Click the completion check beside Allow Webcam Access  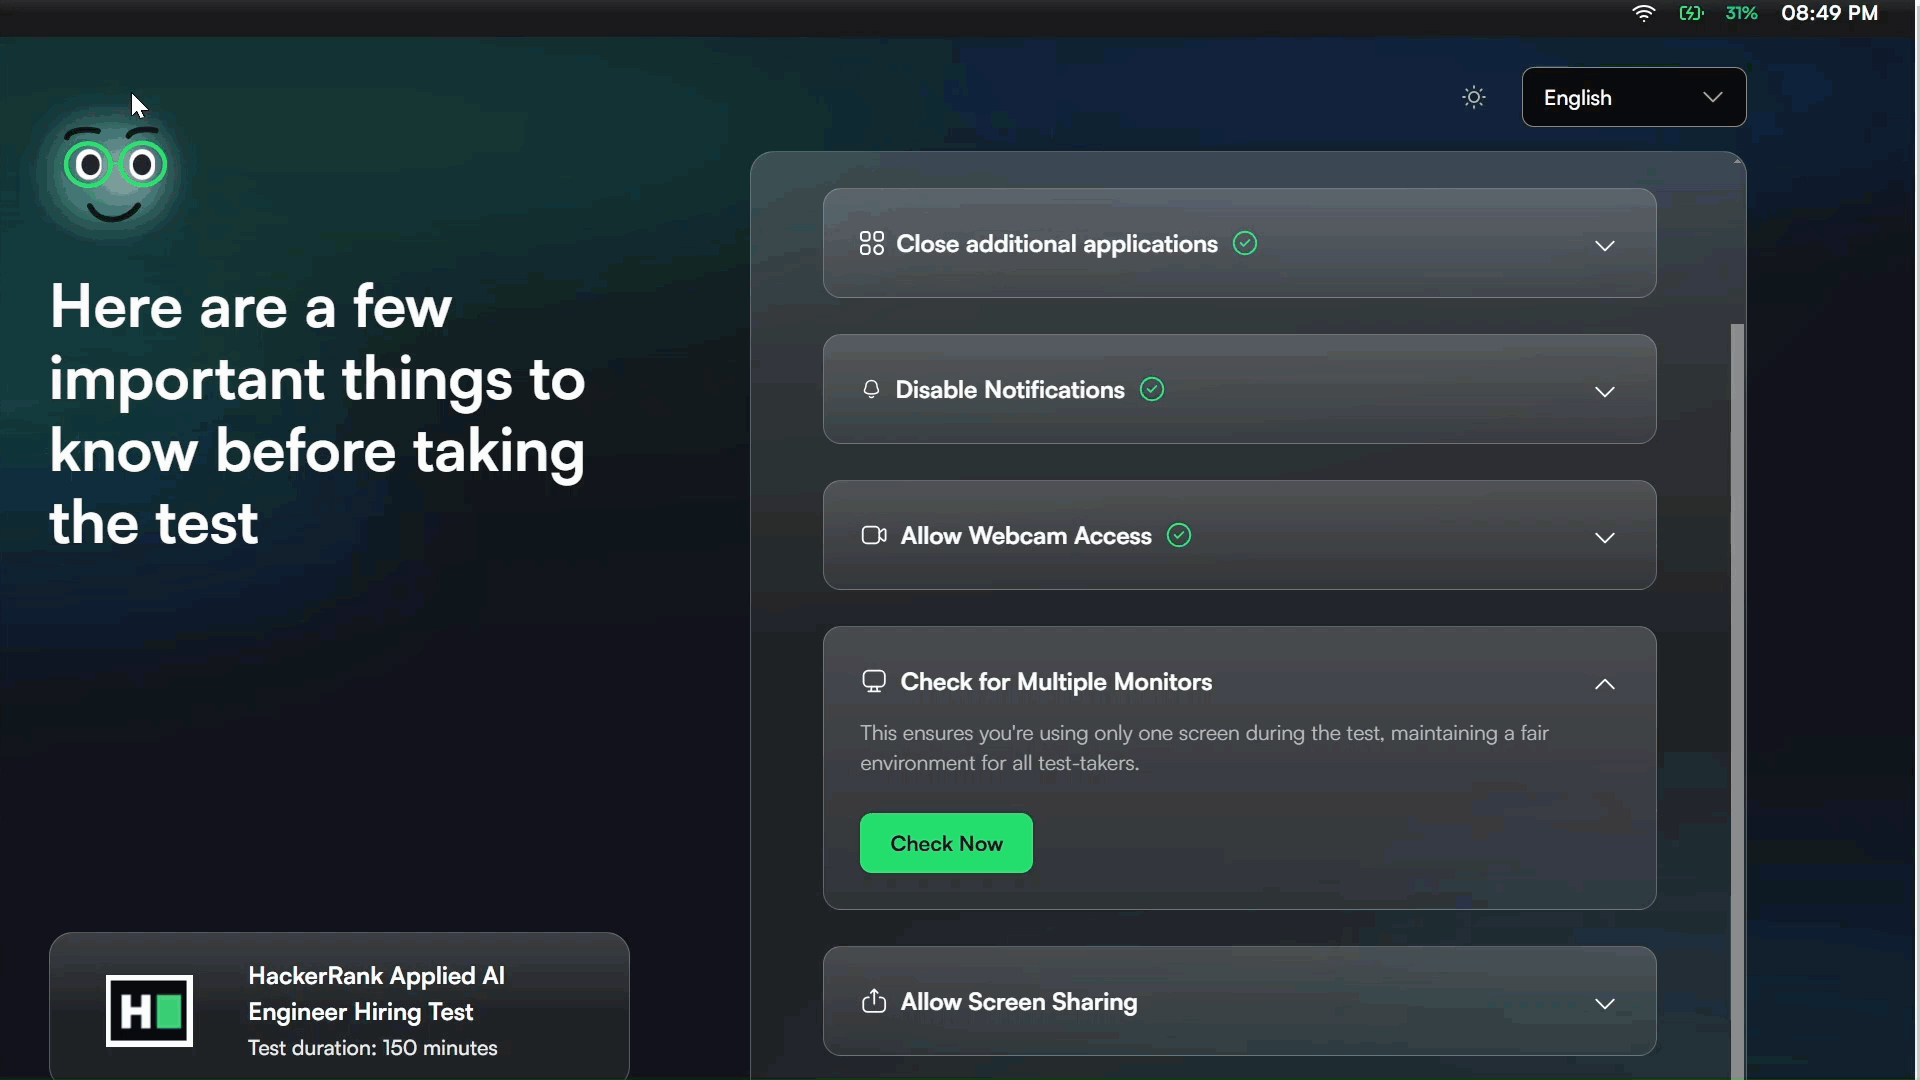[x=1178, y=535]
